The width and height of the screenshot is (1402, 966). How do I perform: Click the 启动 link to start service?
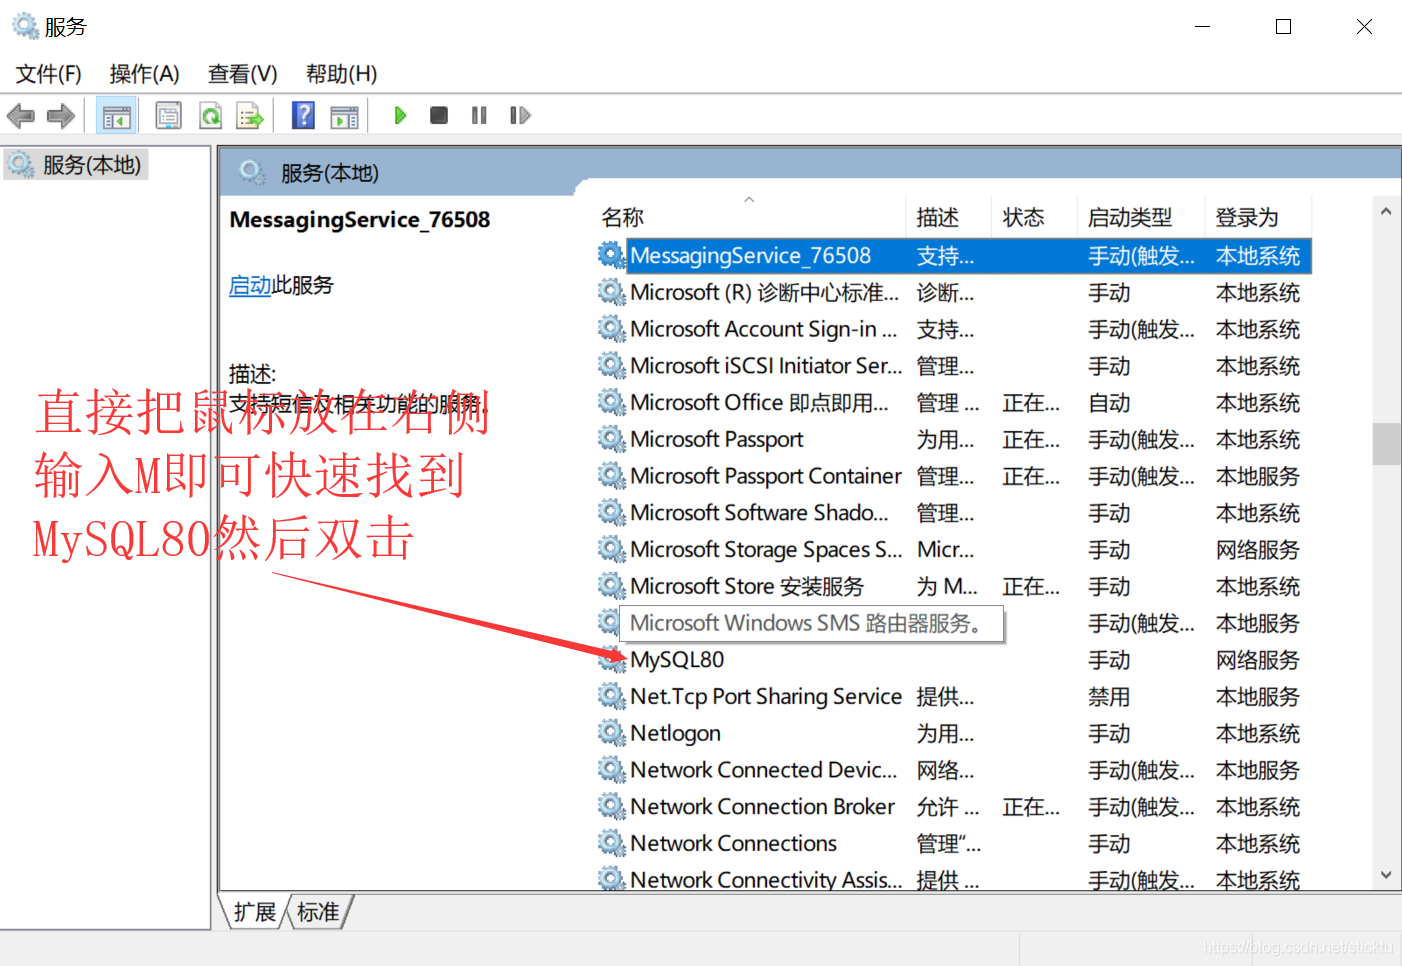click(250, 286)
